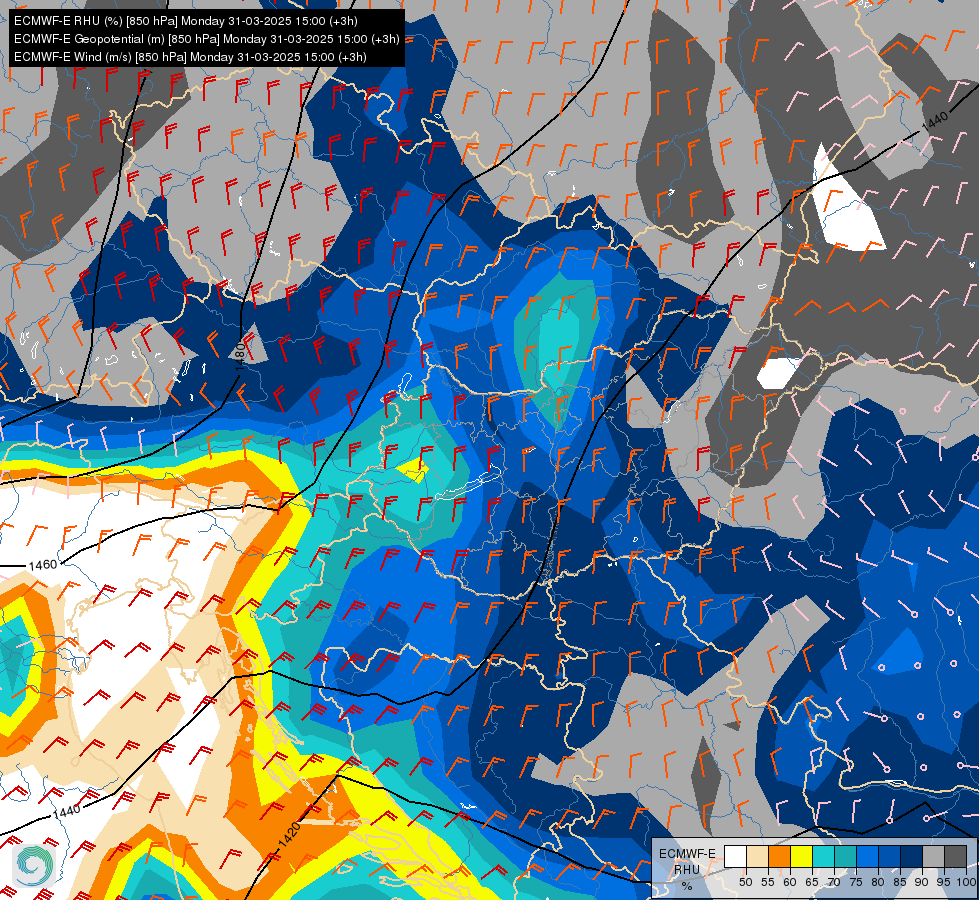
Task: Click the legend tick value 70
Action: click(834, 883)
